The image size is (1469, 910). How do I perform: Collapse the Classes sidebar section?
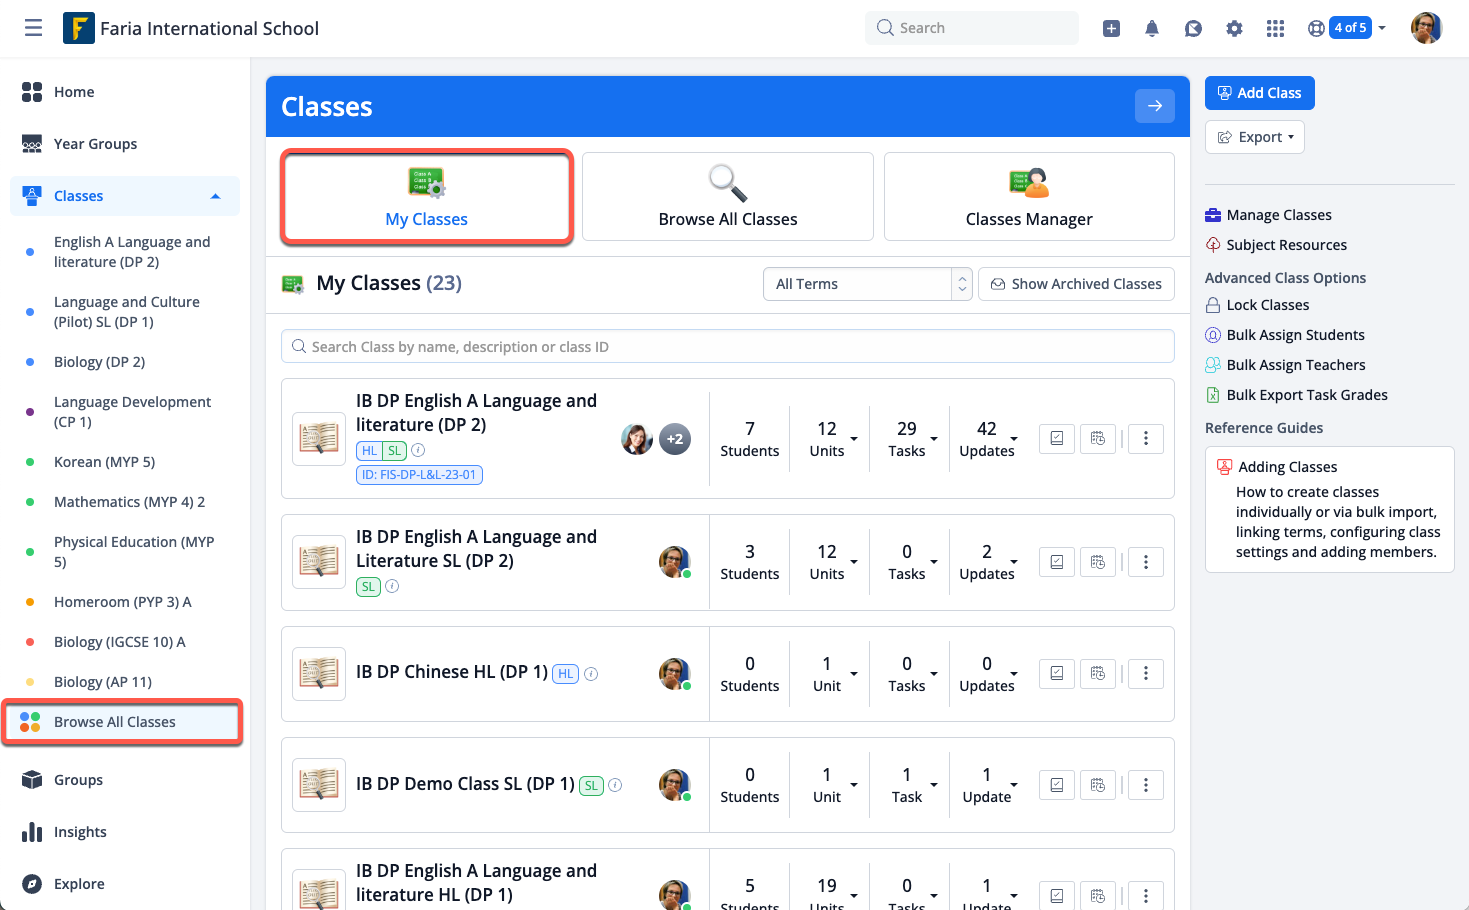click(215, 196)
